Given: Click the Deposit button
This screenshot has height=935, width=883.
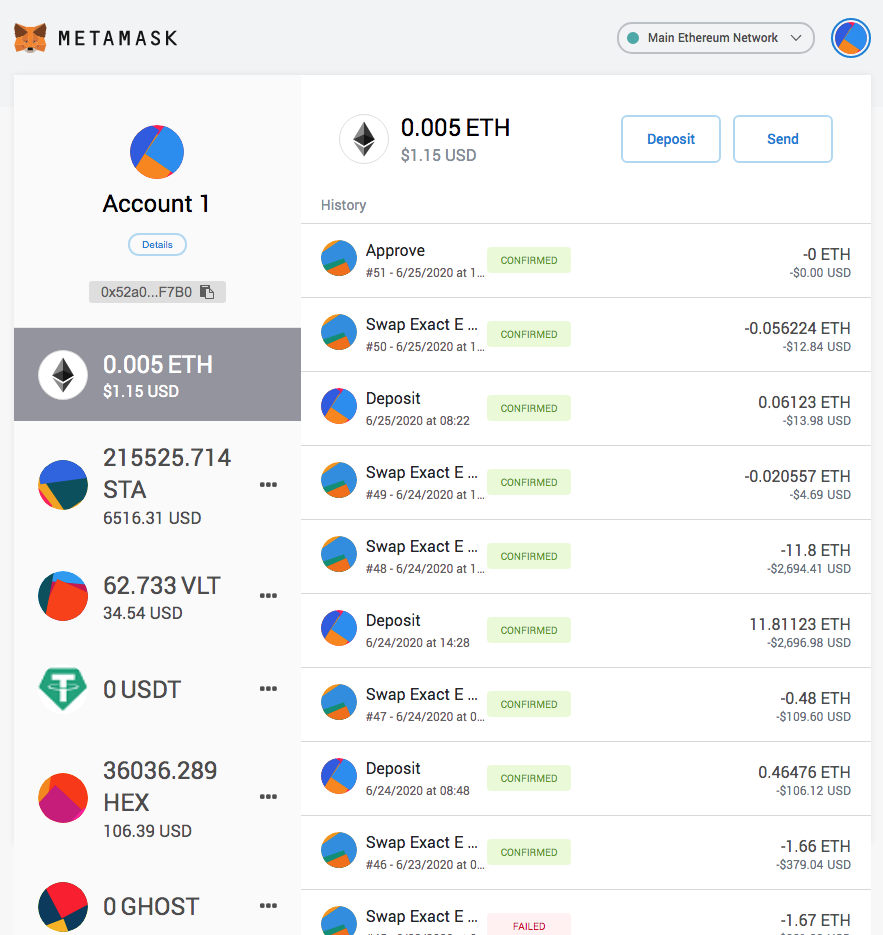Looking at the screenshot, I should click(x=671, y=139).
